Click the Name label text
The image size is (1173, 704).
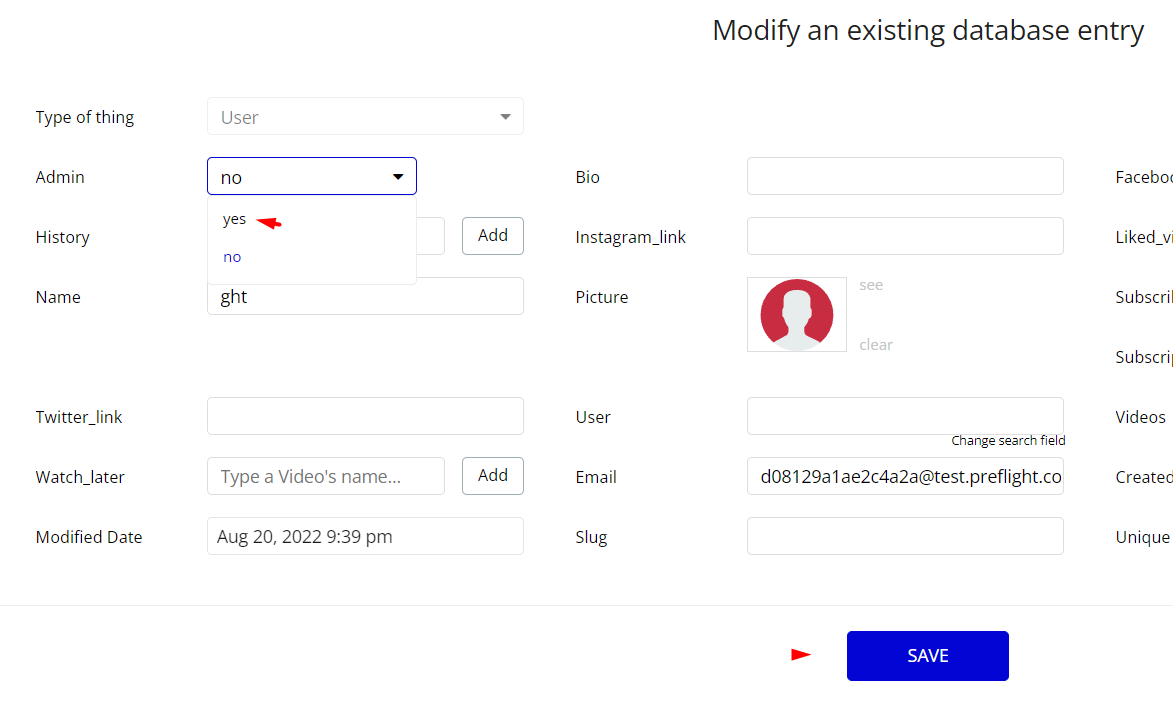pyautogui.click(x=58, y=297)
